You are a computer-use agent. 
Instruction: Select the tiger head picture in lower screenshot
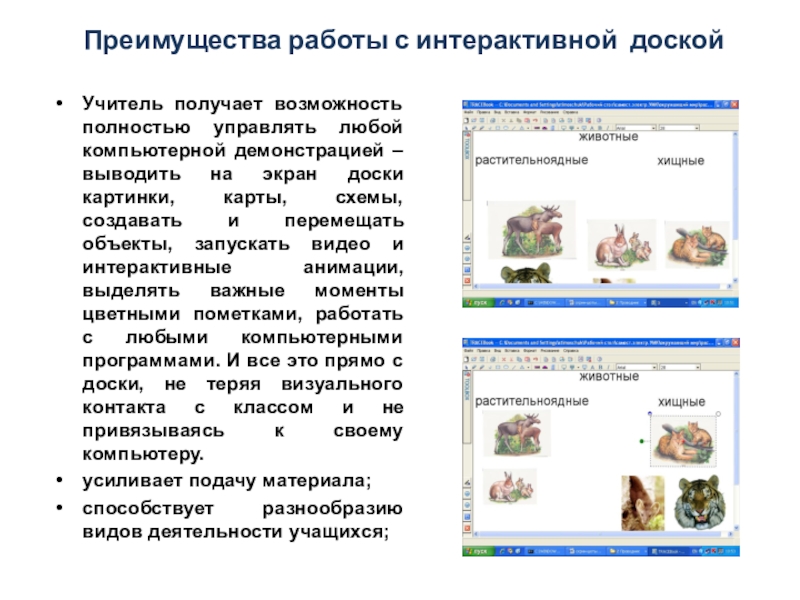tap(700, 503)
